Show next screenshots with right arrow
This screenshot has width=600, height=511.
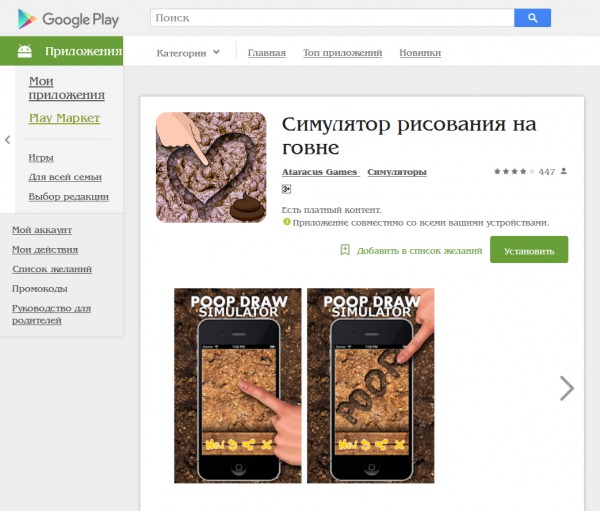coord(567,388)
